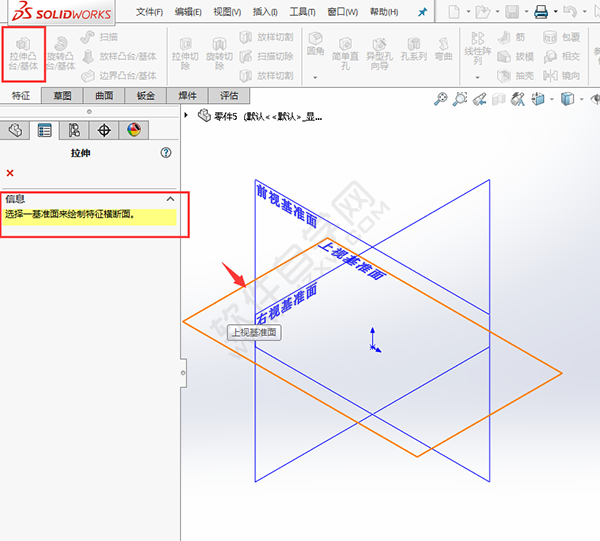Click the Save disk icon
This screenshot has width=600, height=541.
pyautogui.click(x=512, y=12)
